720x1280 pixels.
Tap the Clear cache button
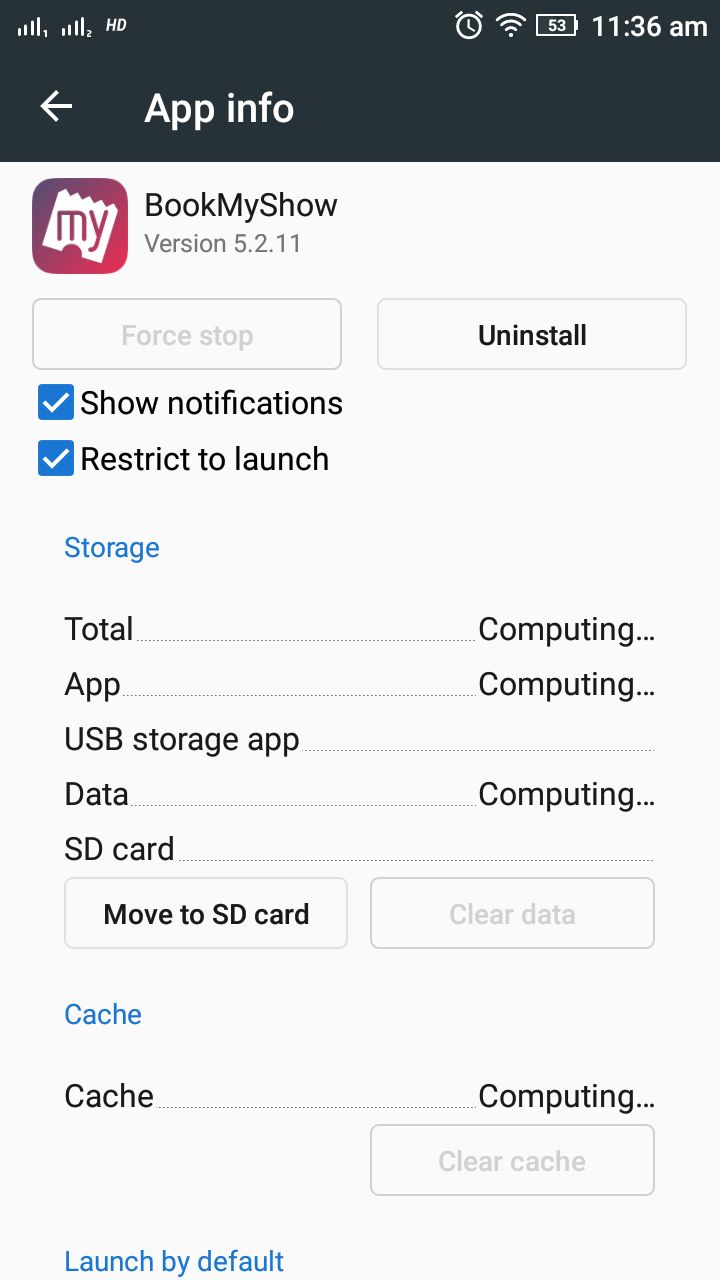tap(512, 1160)
